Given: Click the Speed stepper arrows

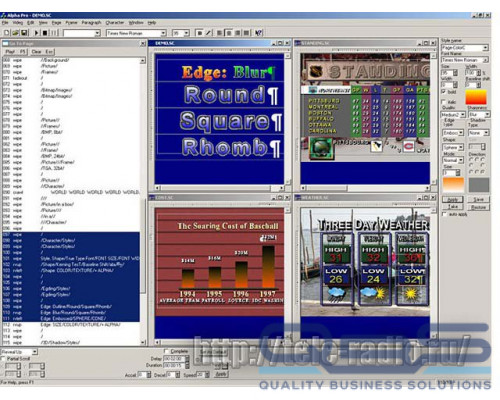Looking at the screenshot, I should click(207, 375).
